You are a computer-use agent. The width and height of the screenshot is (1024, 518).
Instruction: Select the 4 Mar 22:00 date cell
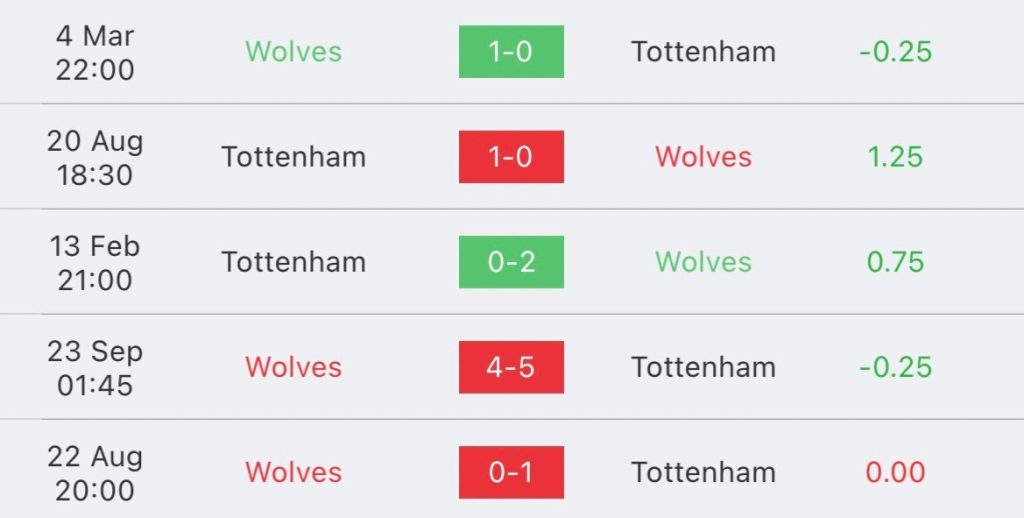(95, 52)
